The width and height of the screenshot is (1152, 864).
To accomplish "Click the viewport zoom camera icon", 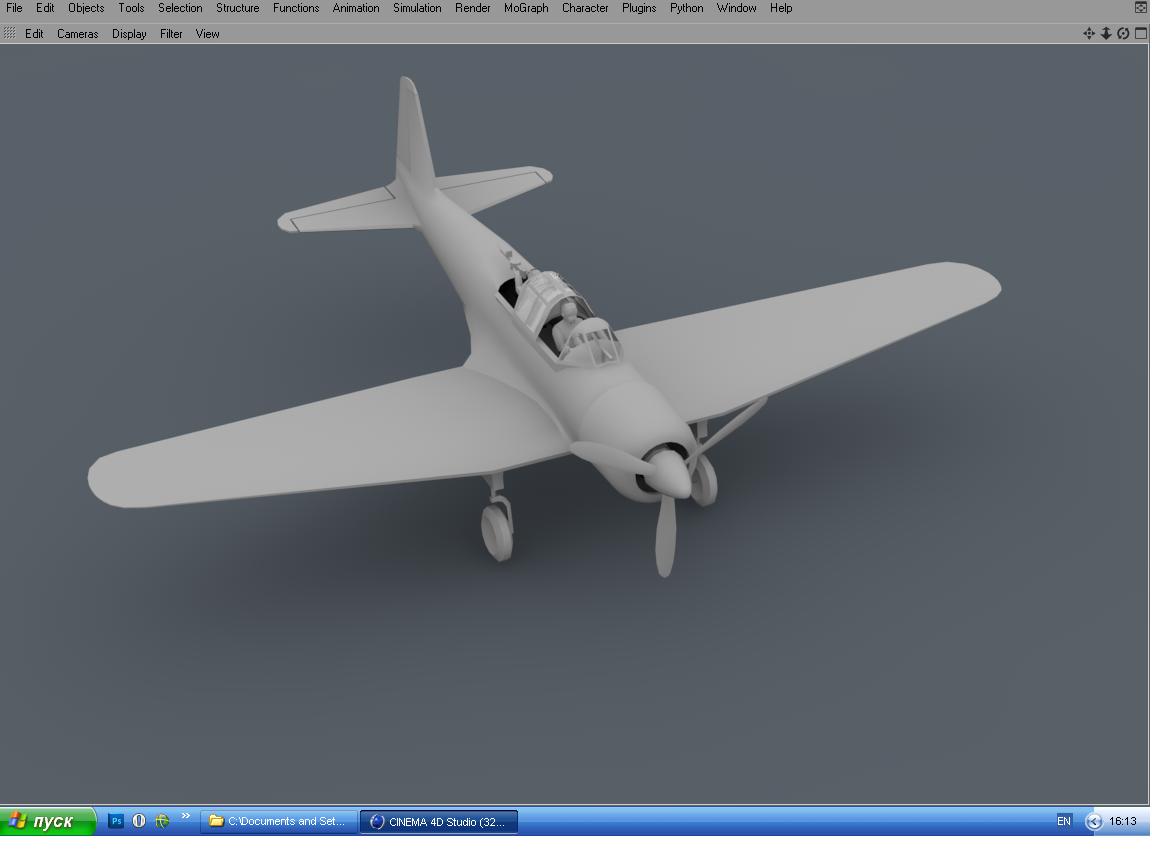I will [x=1106, y=33].
